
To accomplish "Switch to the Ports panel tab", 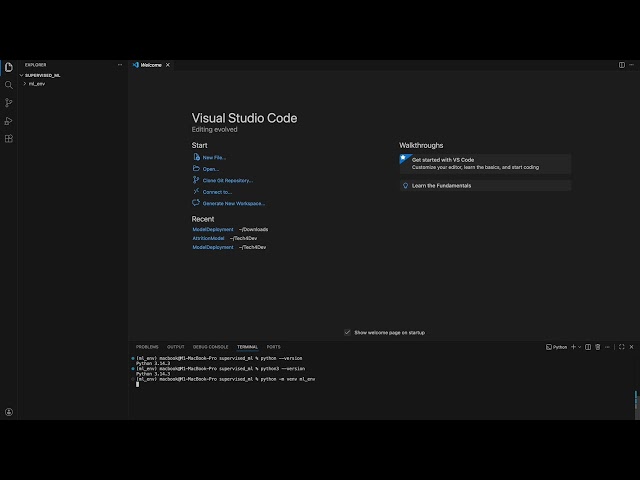I will (273, 347).
